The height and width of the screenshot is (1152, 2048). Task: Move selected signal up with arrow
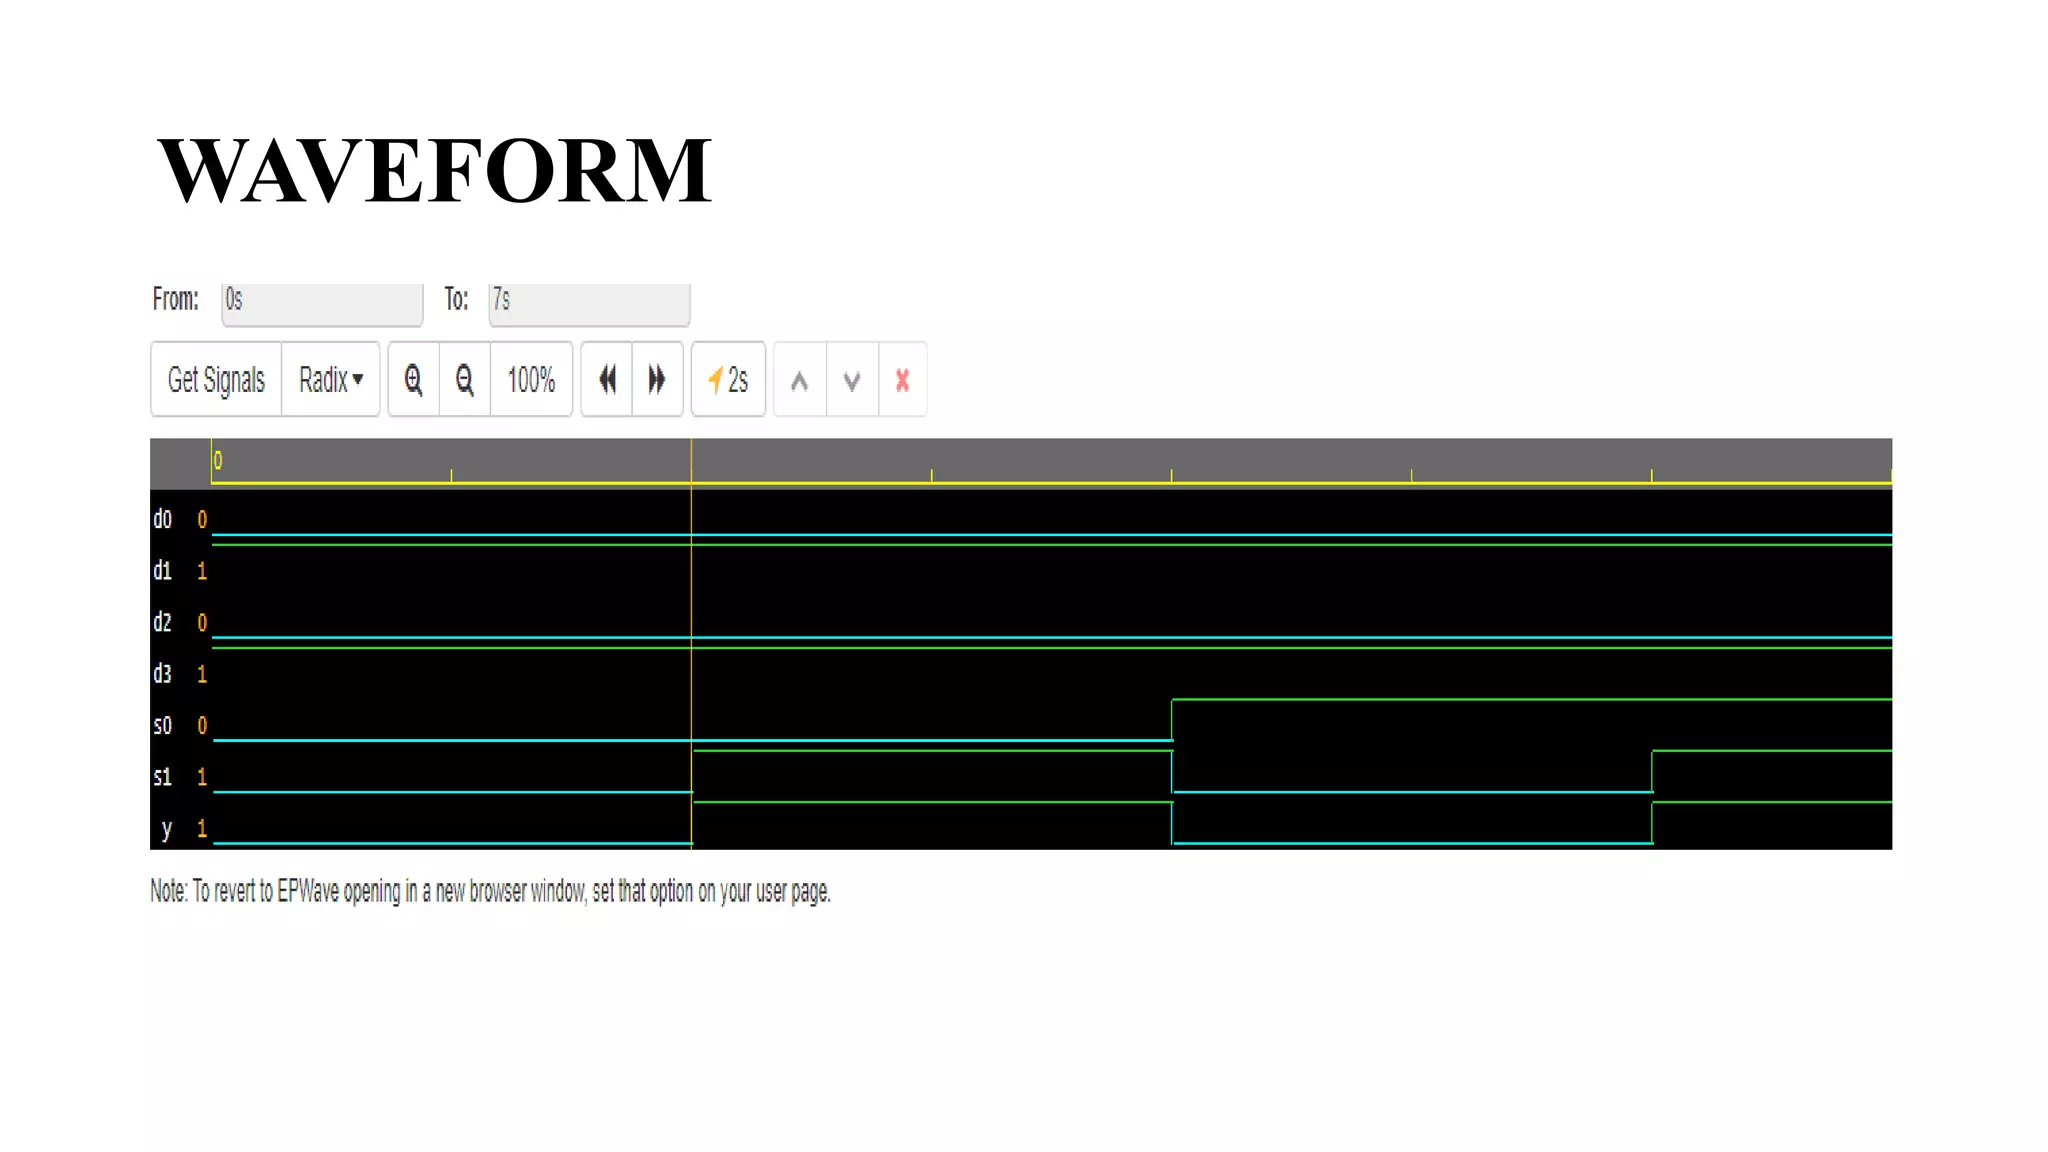tap(800, 379)
